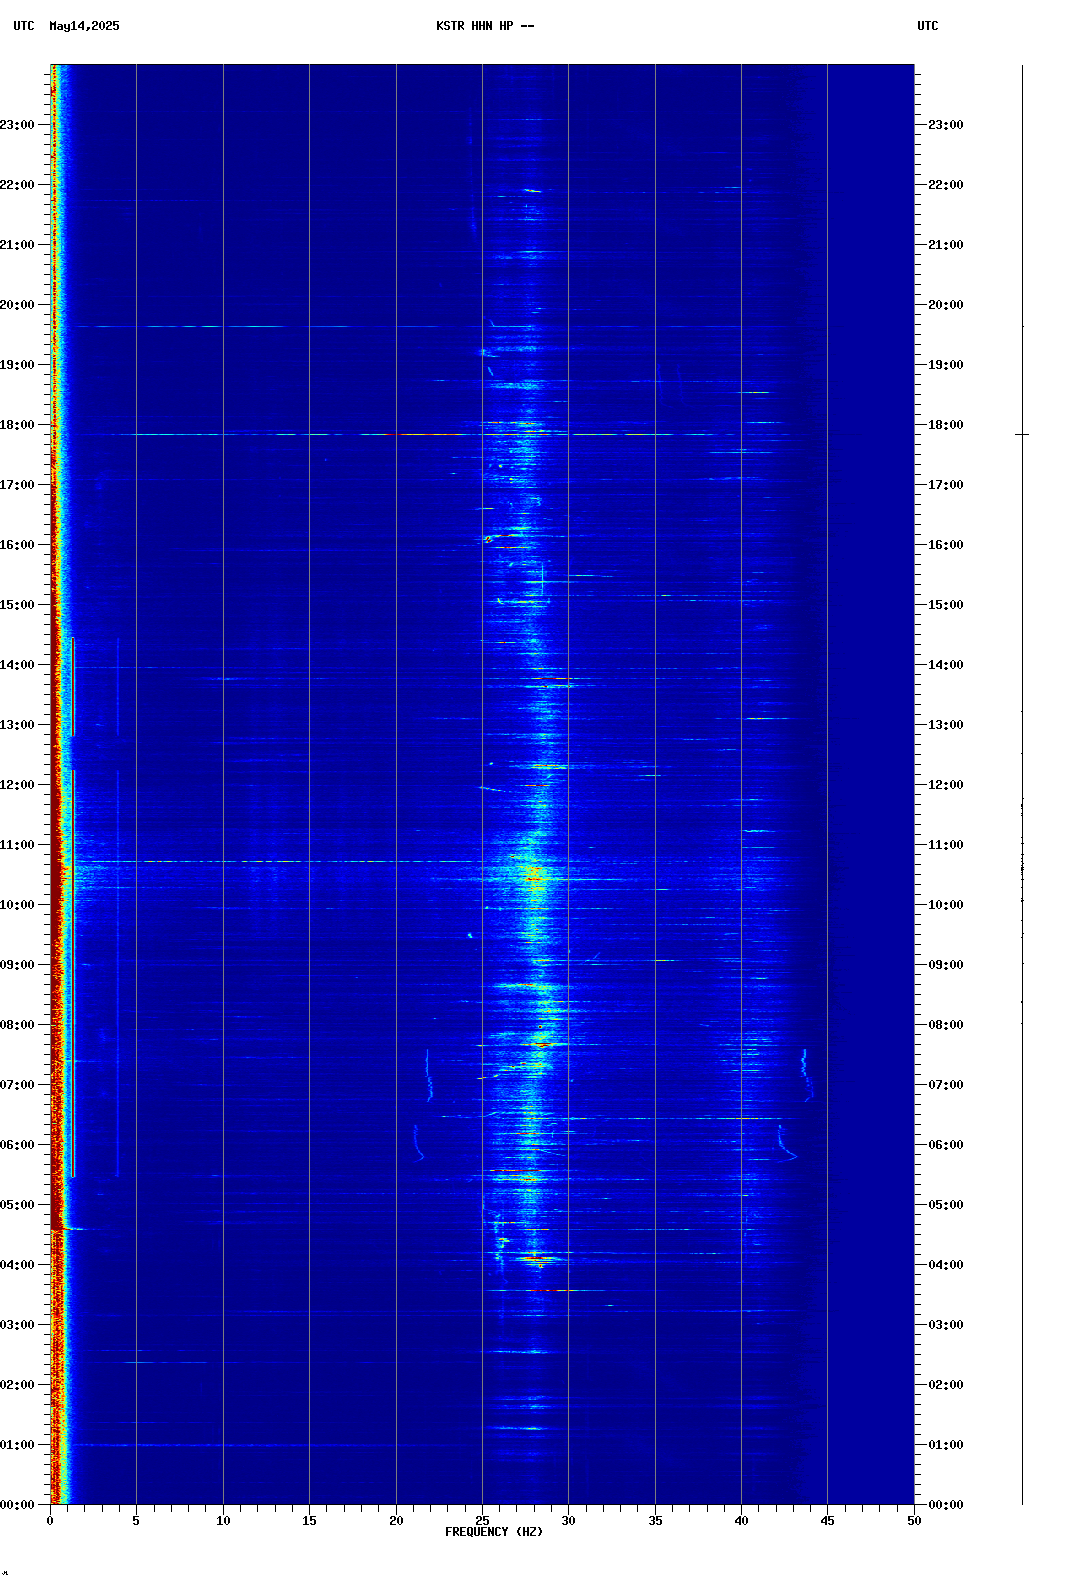The height and width of the screenshot is (1584, 1066).
Task: Click the 45 Hz frequency tick label
Action: click(x=827, y=1521)
